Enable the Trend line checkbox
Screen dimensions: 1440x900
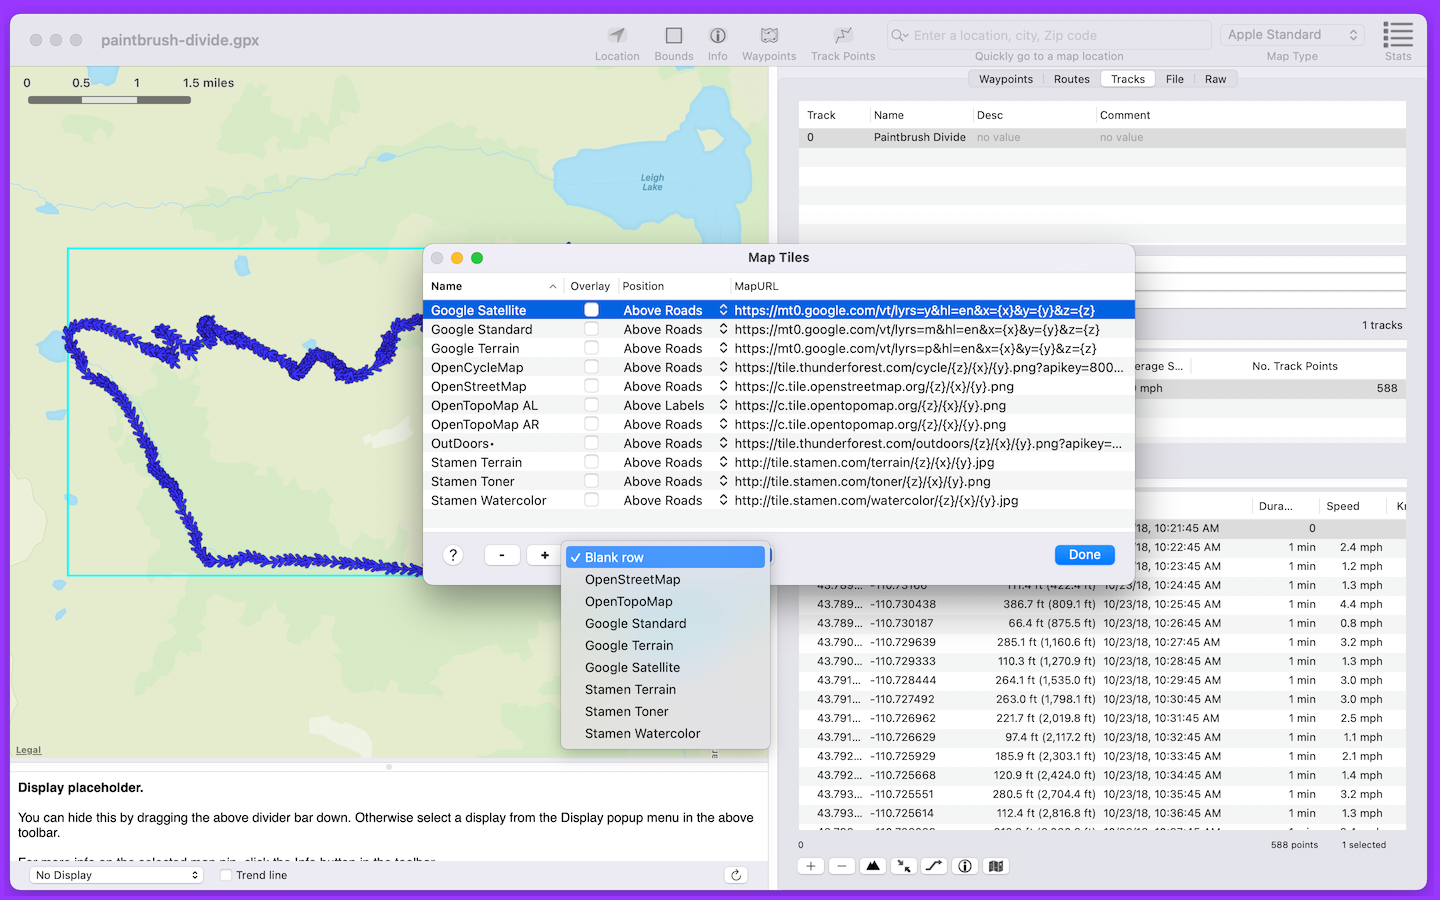[226, 875]
